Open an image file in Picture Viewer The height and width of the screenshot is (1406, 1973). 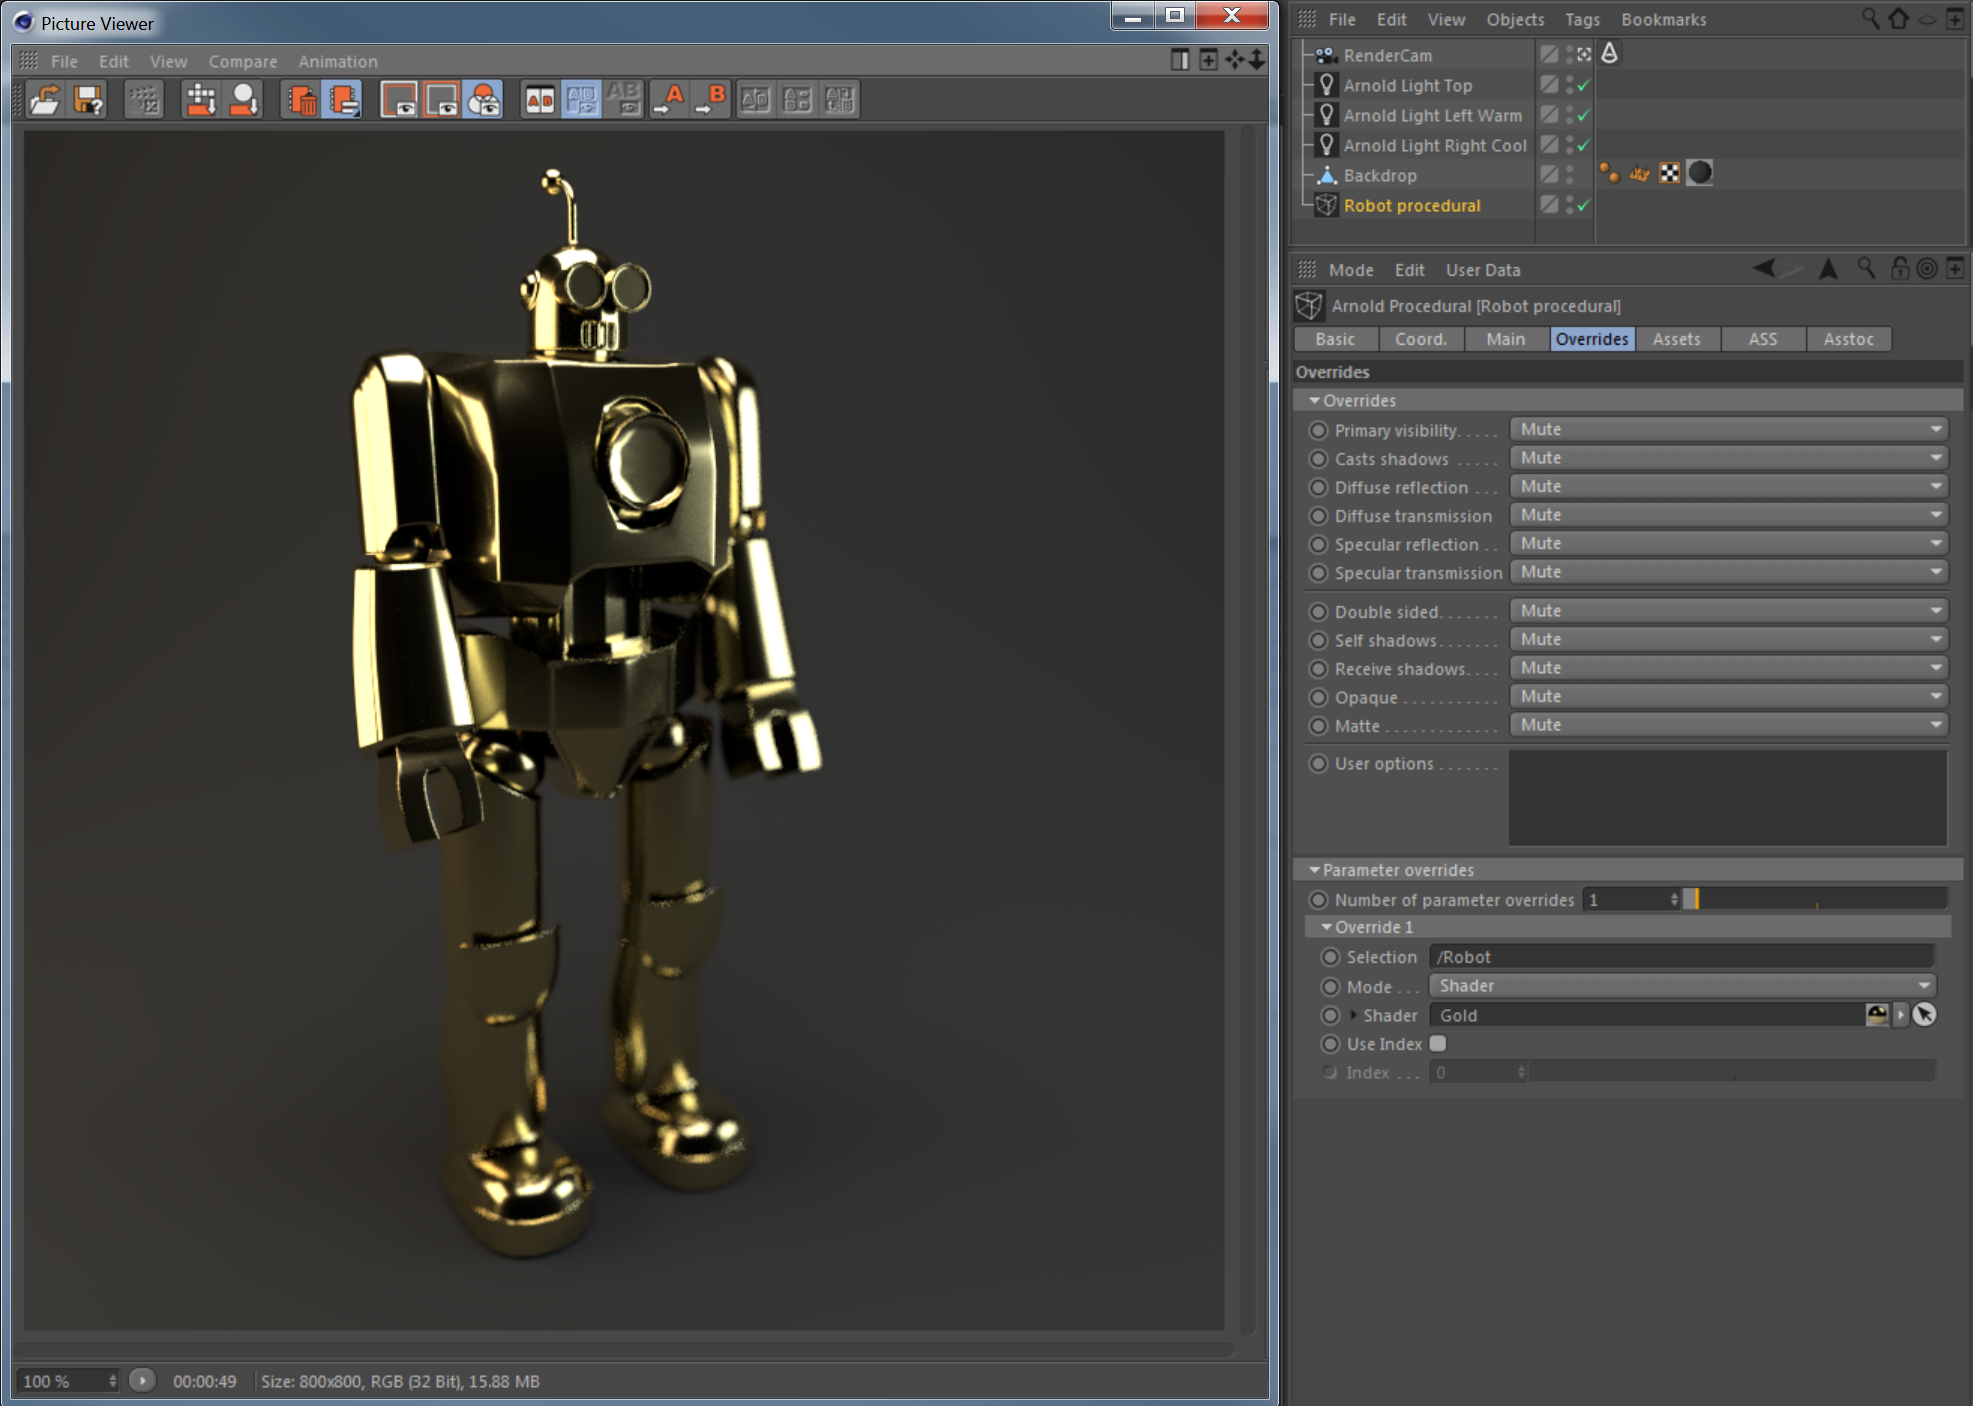click(x=45, y=99)
